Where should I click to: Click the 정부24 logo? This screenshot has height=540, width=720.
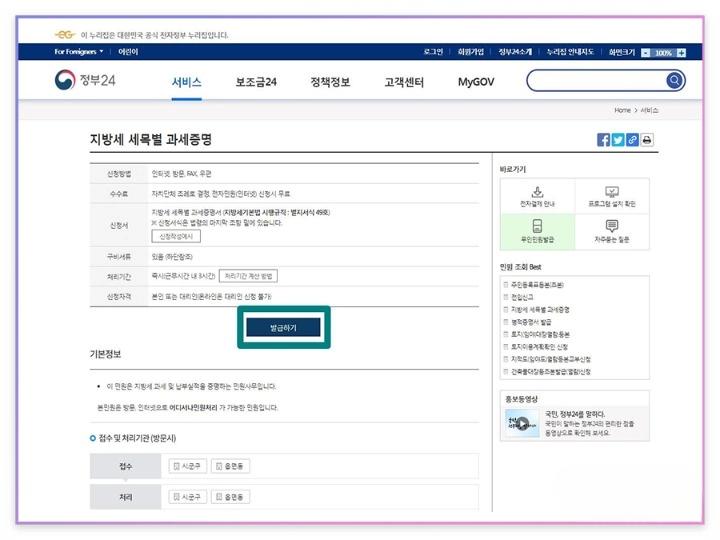point(85,80)
